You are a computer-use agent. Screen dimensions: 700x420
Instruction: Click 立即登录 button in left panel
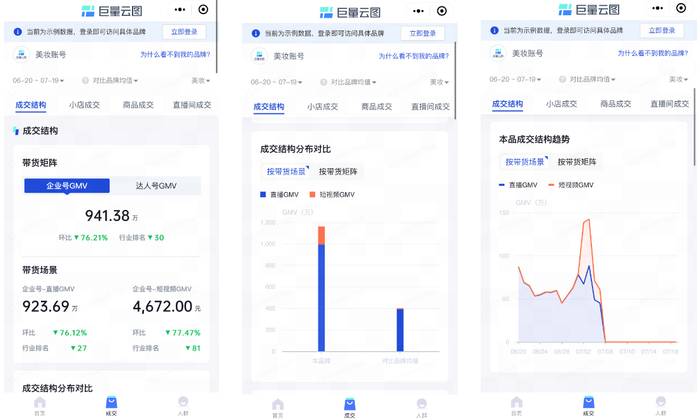(184, 32)
